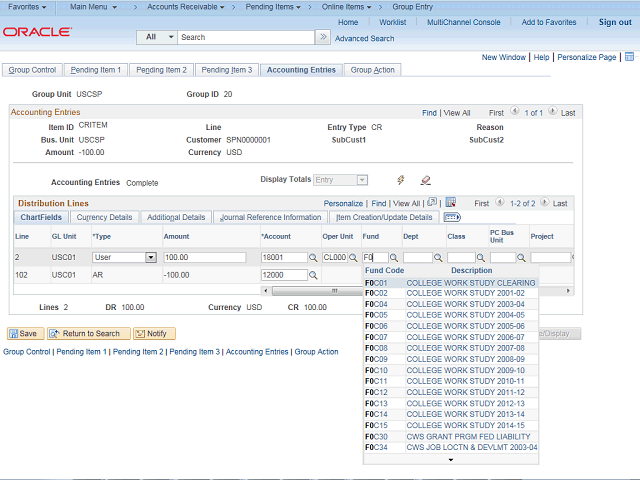Click the eraser delete entries icon

[425, 180]
